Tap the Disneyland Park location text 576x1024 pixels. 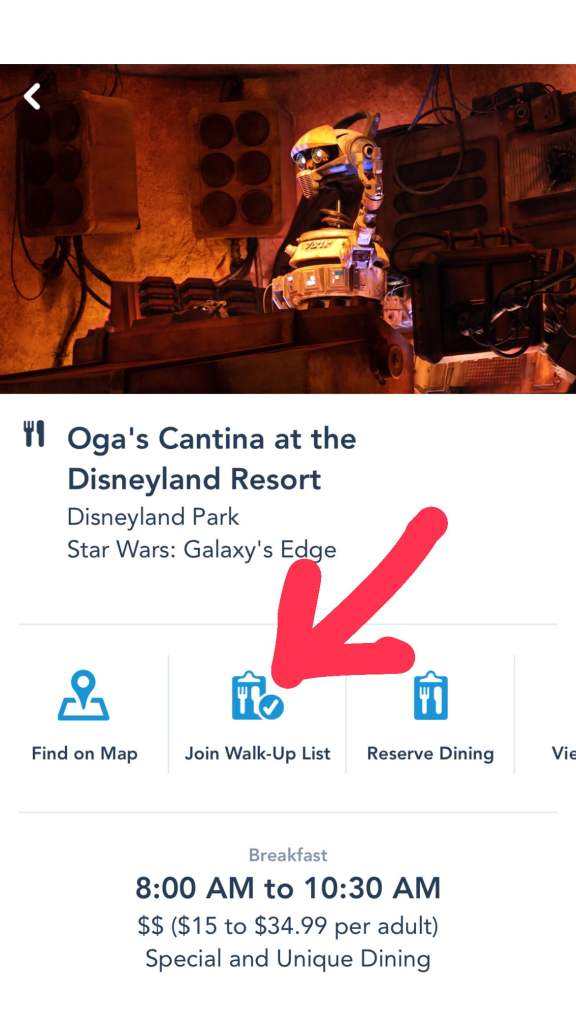[153, 518]
